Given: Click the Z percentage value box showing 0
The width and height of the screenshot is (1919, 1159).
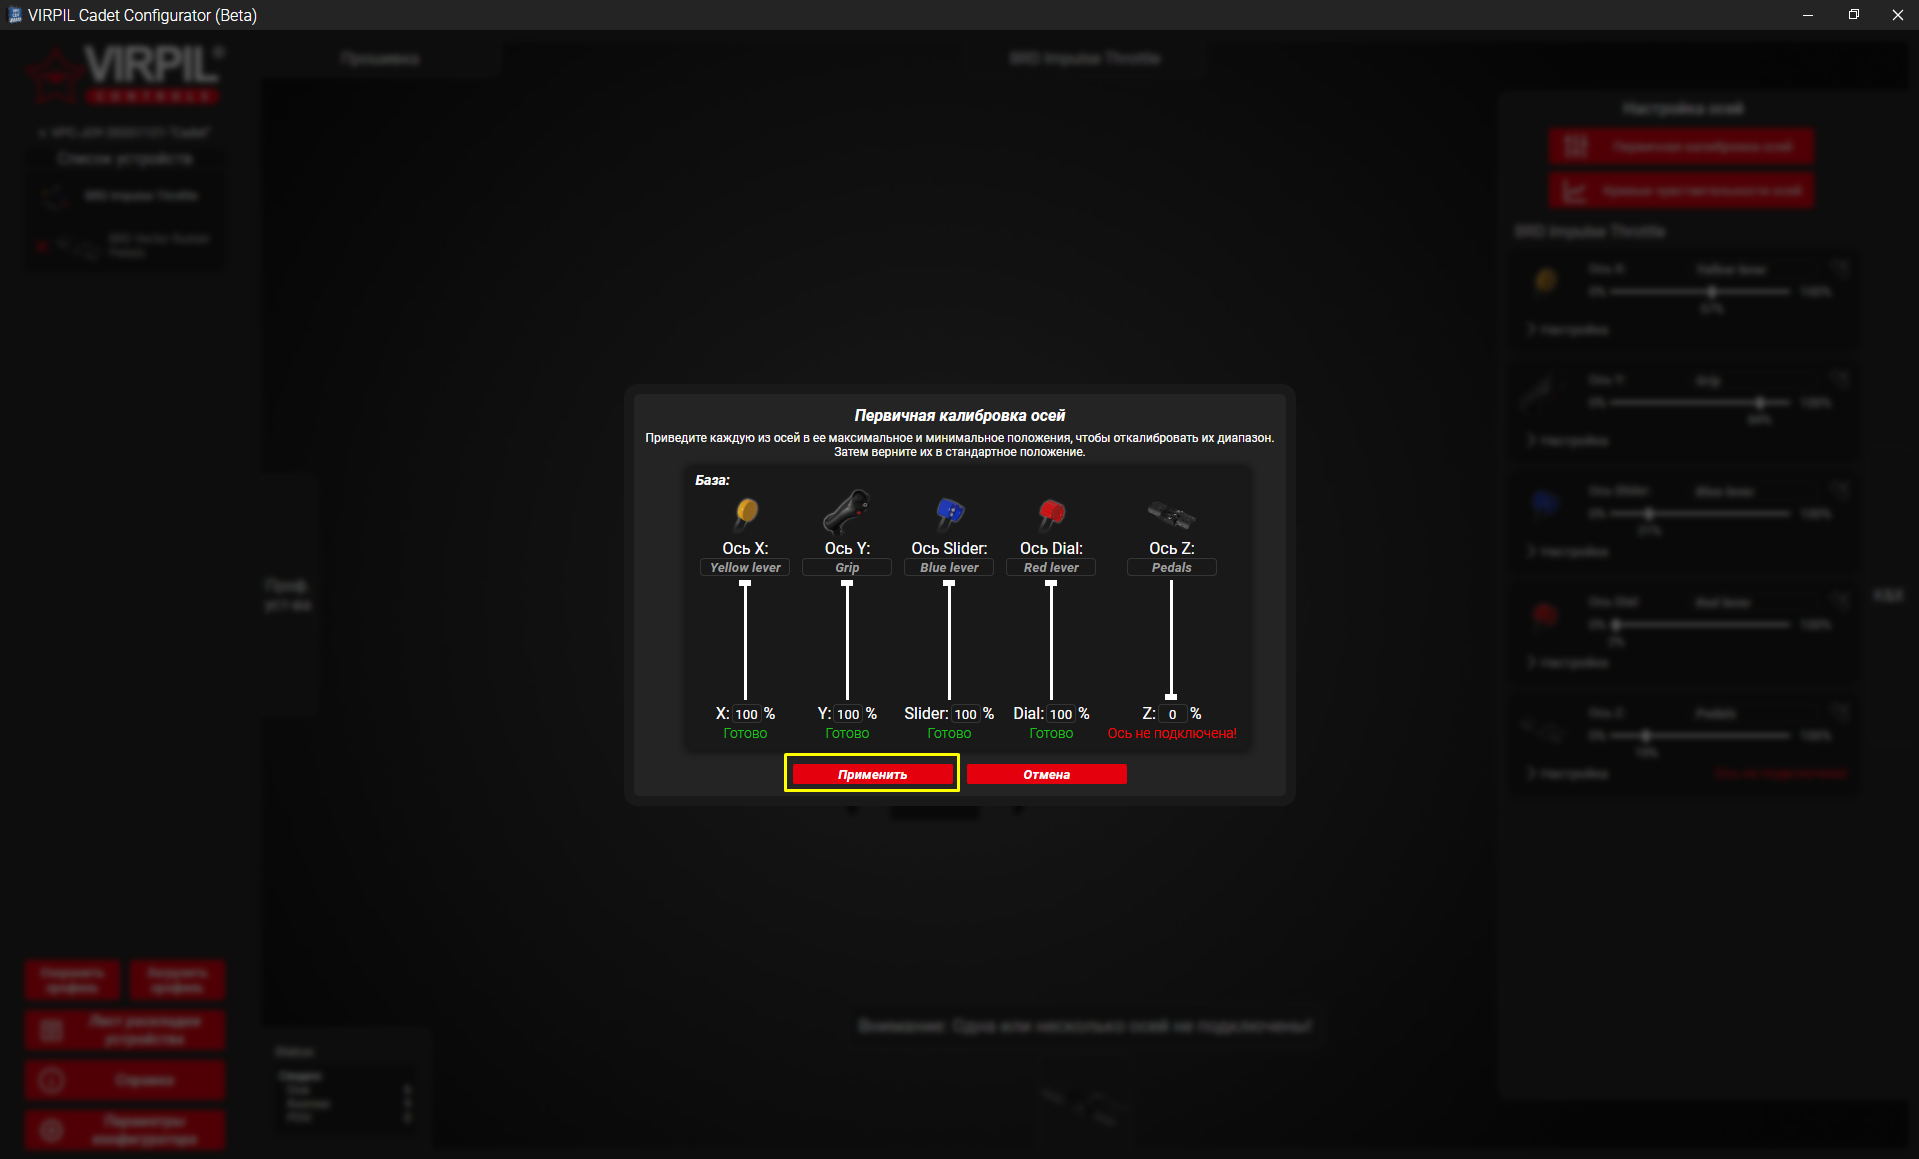Looking at the screenshot, I should [1172, 714].
